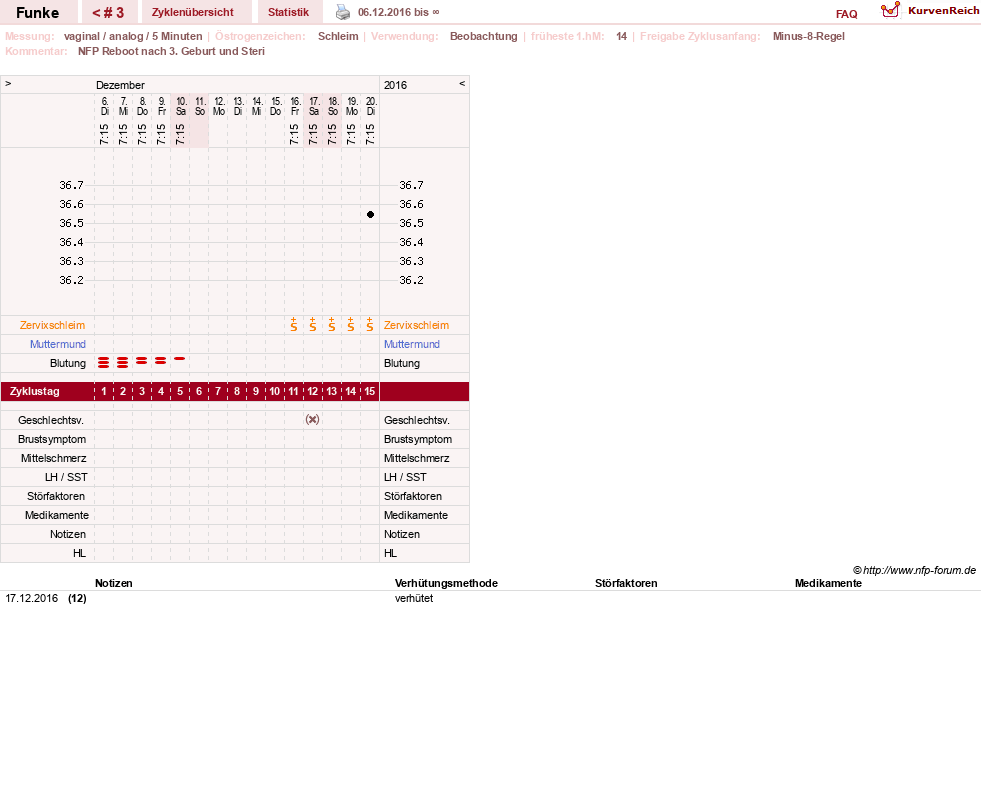Click the right 36.2 temperature label

(x=411, y=280)
